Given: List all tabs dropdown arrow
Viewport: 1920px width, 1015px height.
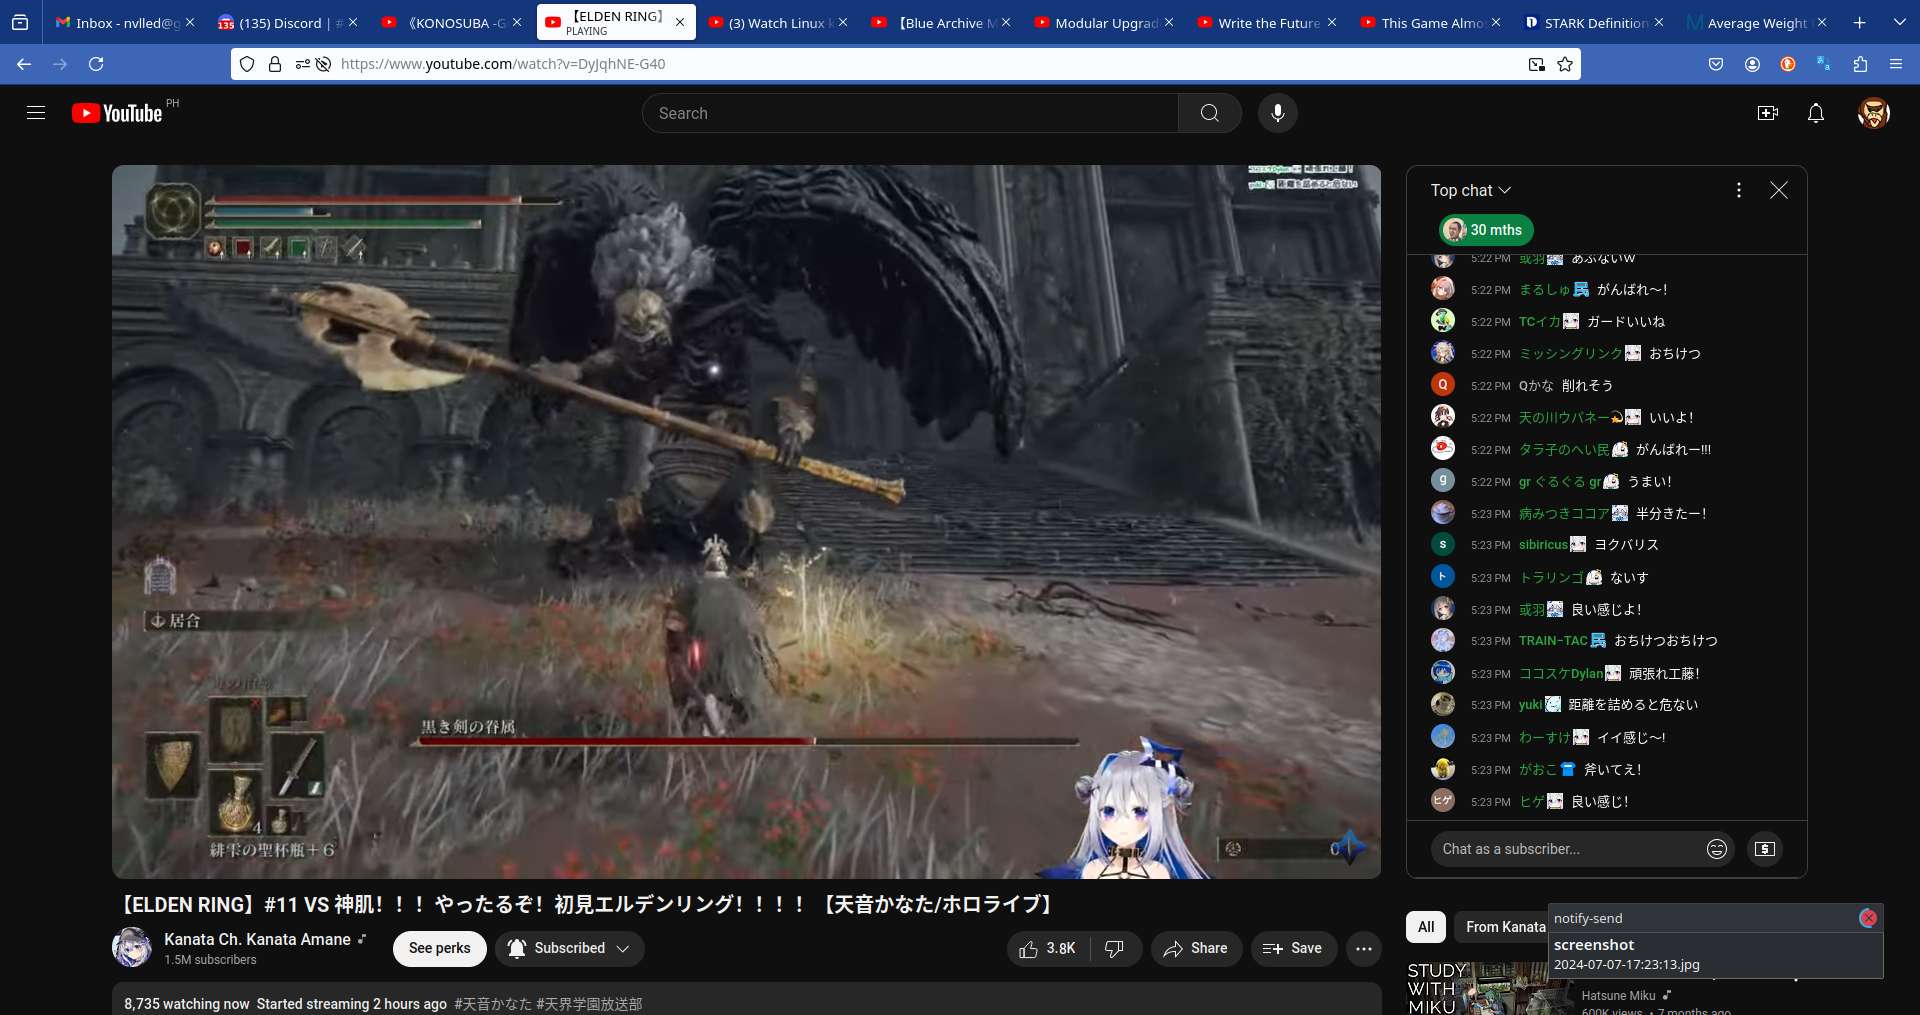Looking at the screenshot, I should [x=1899, y=22].
